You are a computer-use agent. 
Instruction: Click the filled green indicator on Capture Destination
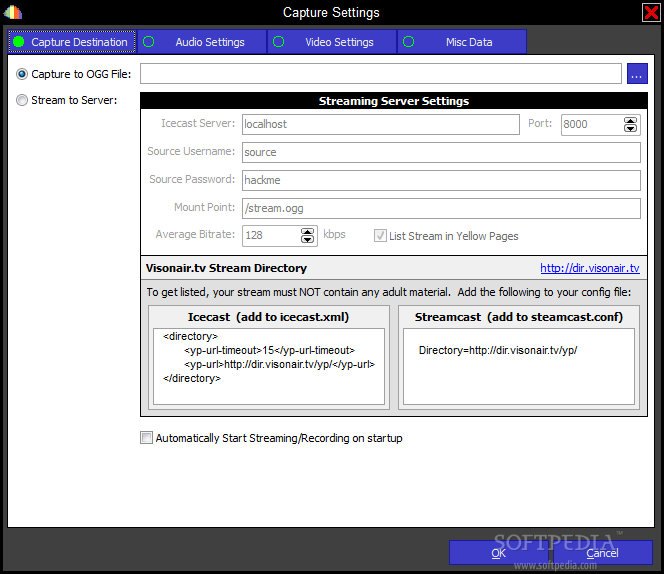19,42
